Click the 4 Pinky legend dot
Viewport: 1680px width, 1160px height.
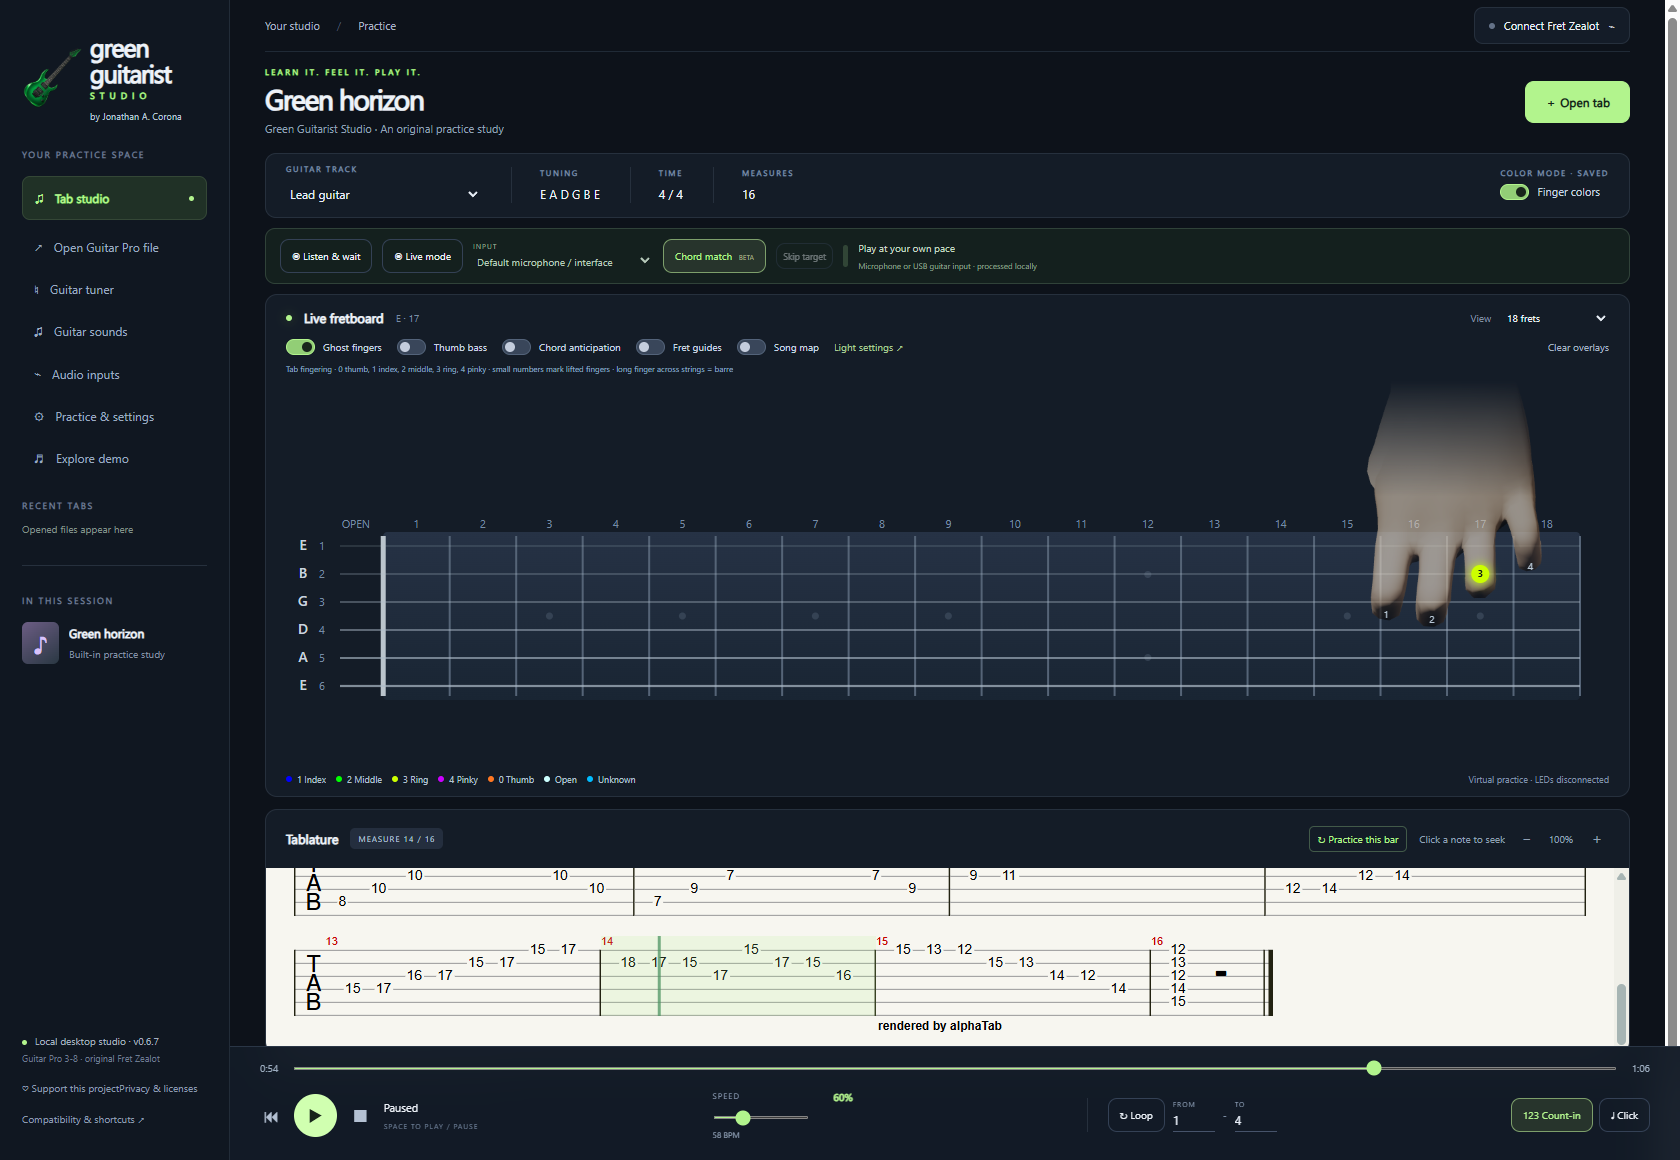click(441, 779)
